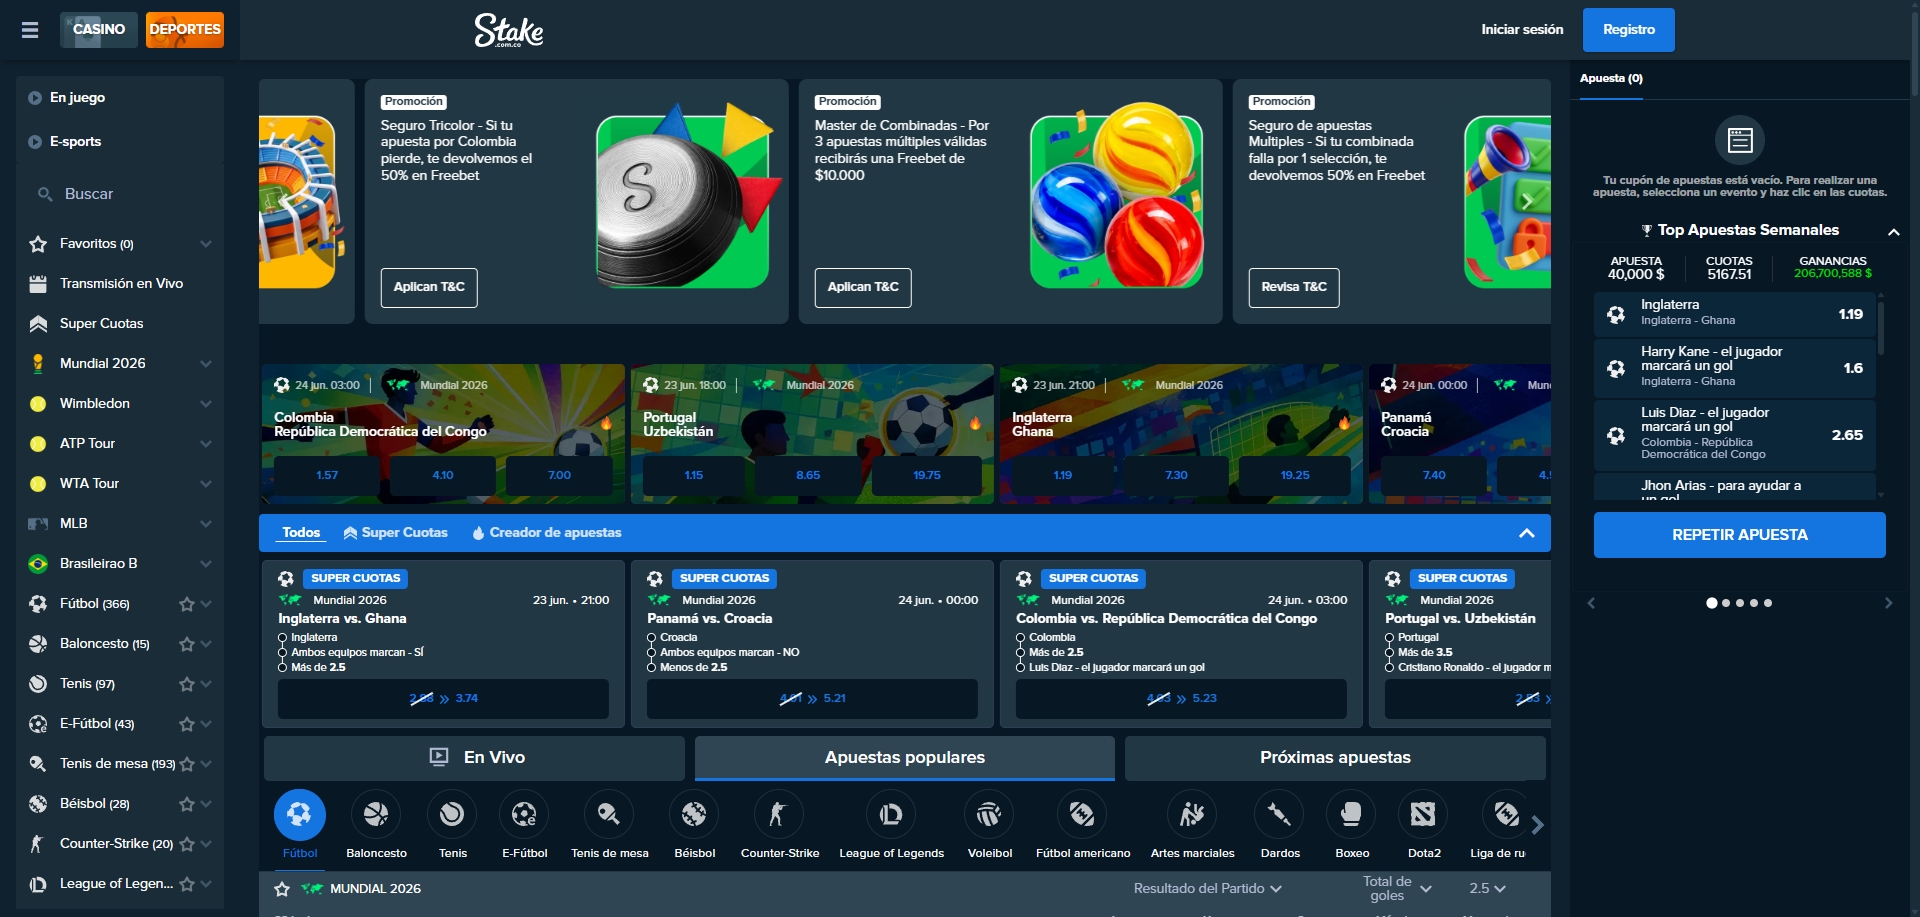Click the Super Cuotas sidebar icon

click(38, 324)
